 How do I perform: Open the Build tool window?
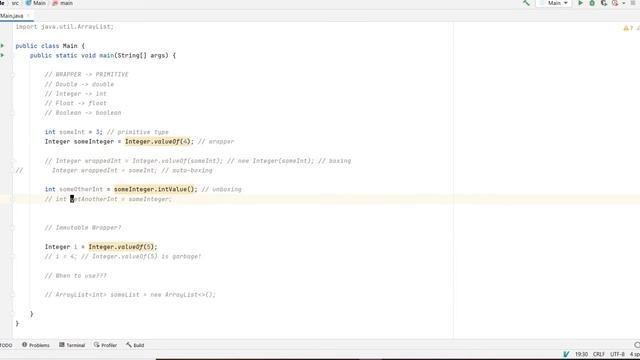click(135, 345)
